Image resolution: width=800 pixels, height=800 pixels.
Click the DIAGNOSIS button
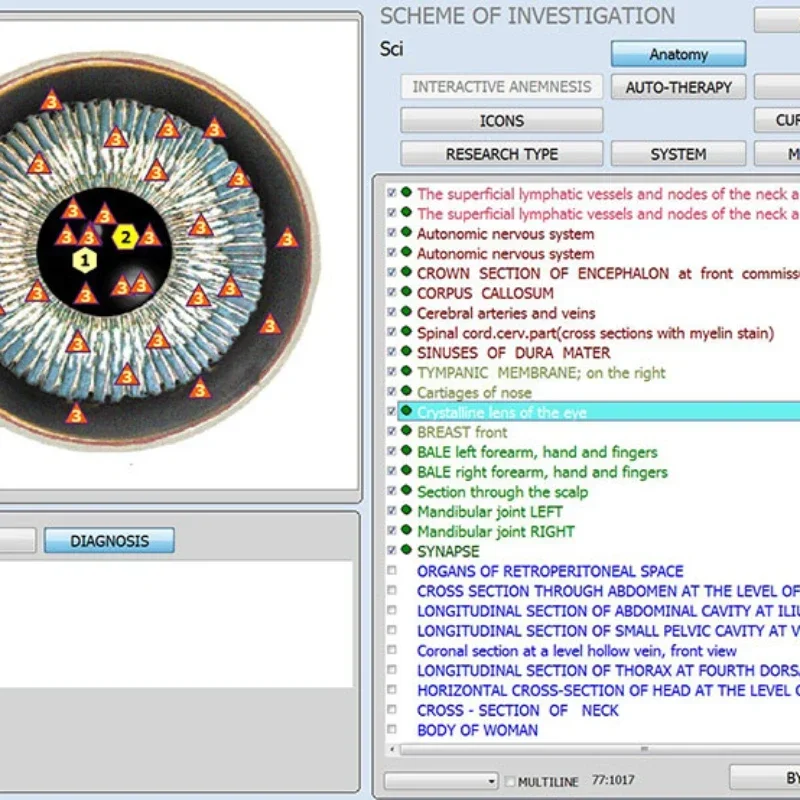[x=109, y=540]
